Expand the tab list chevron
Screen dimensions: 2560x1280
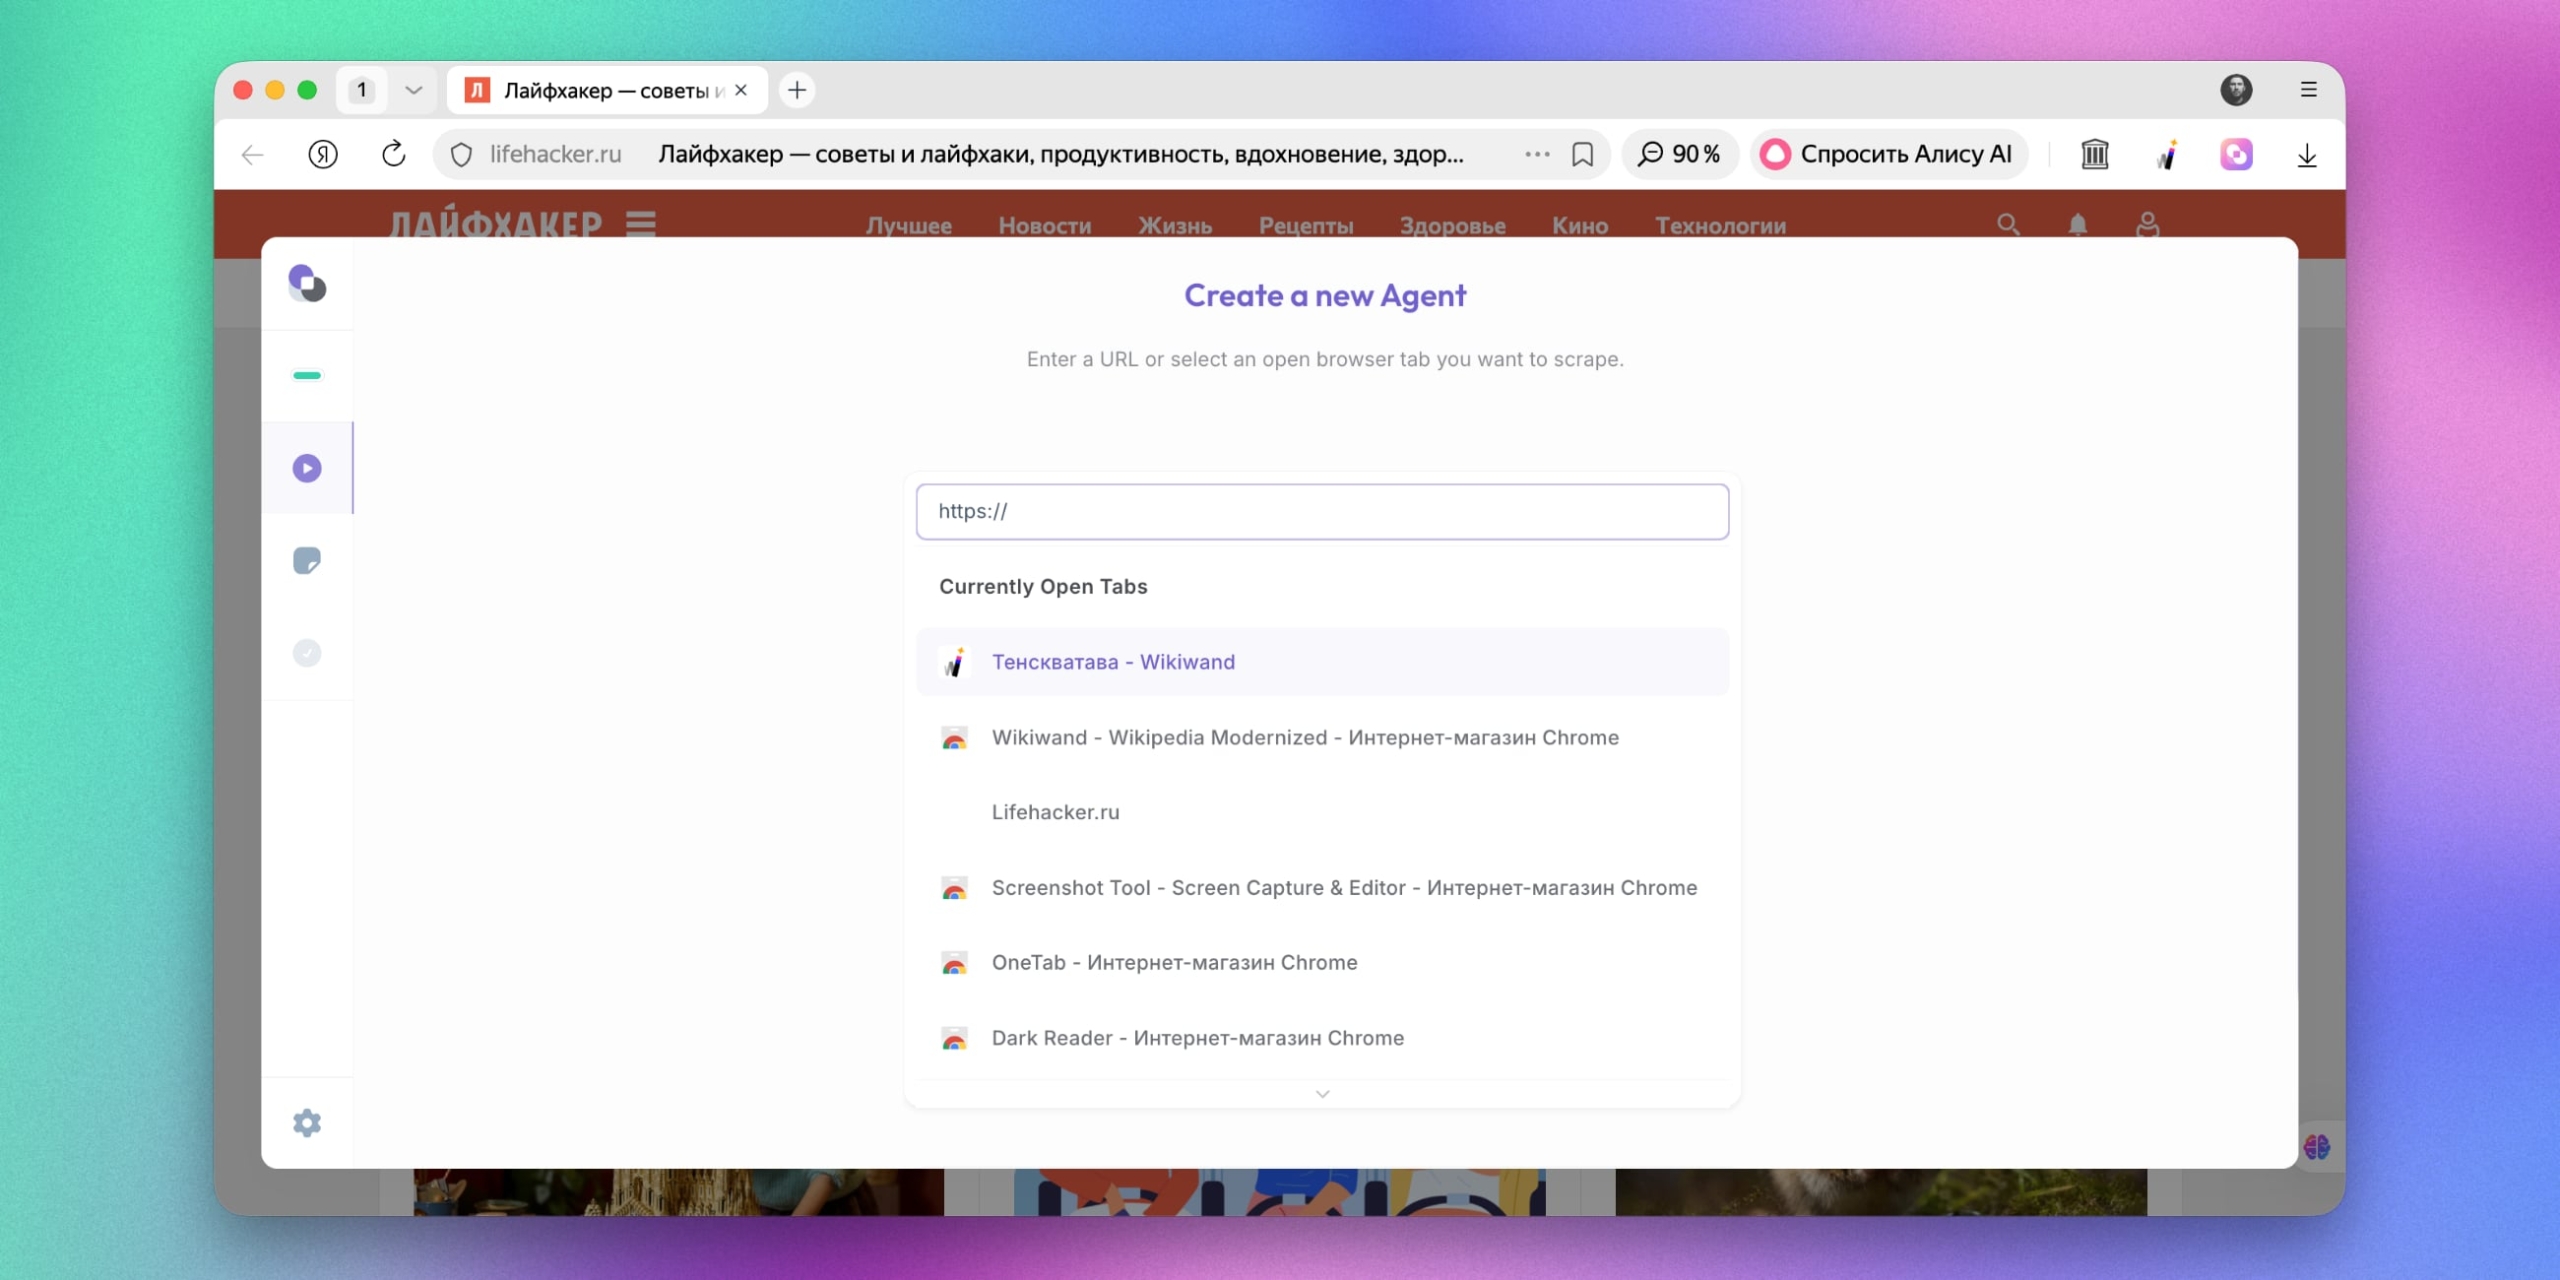point(413,90)
